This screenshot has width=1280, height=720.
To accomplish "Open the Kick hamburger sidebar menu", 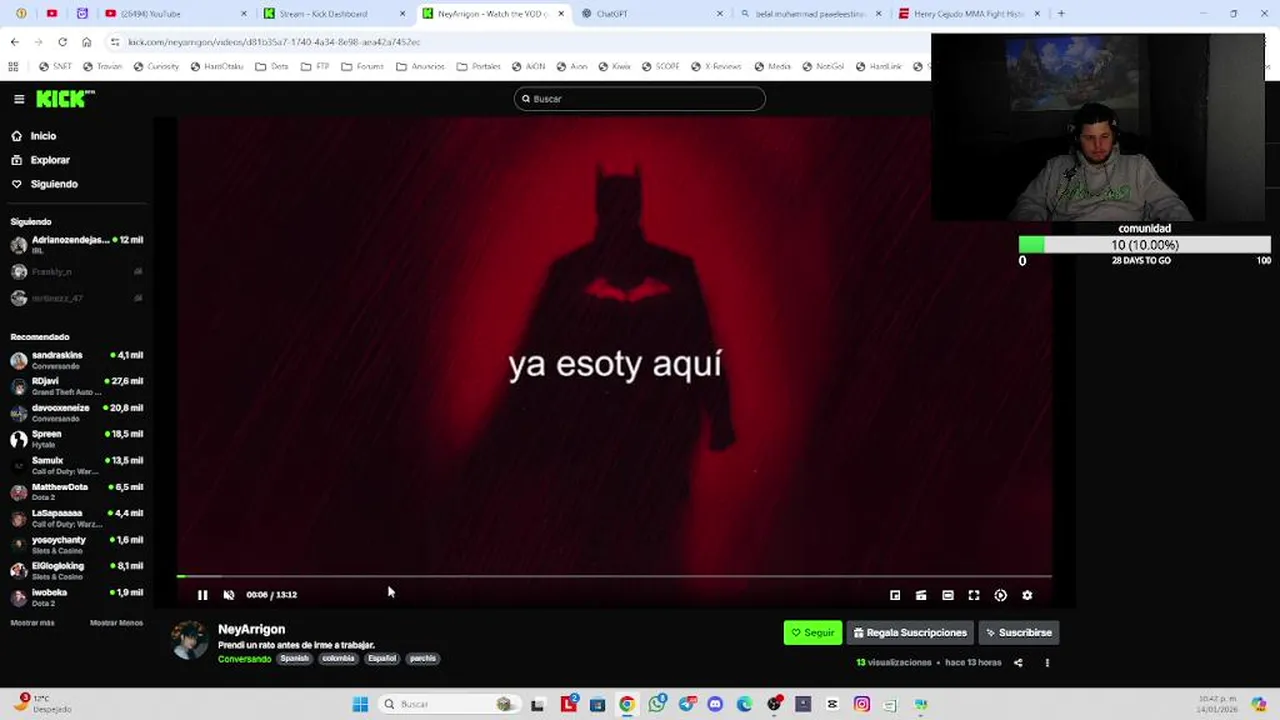I will (19, 99).
